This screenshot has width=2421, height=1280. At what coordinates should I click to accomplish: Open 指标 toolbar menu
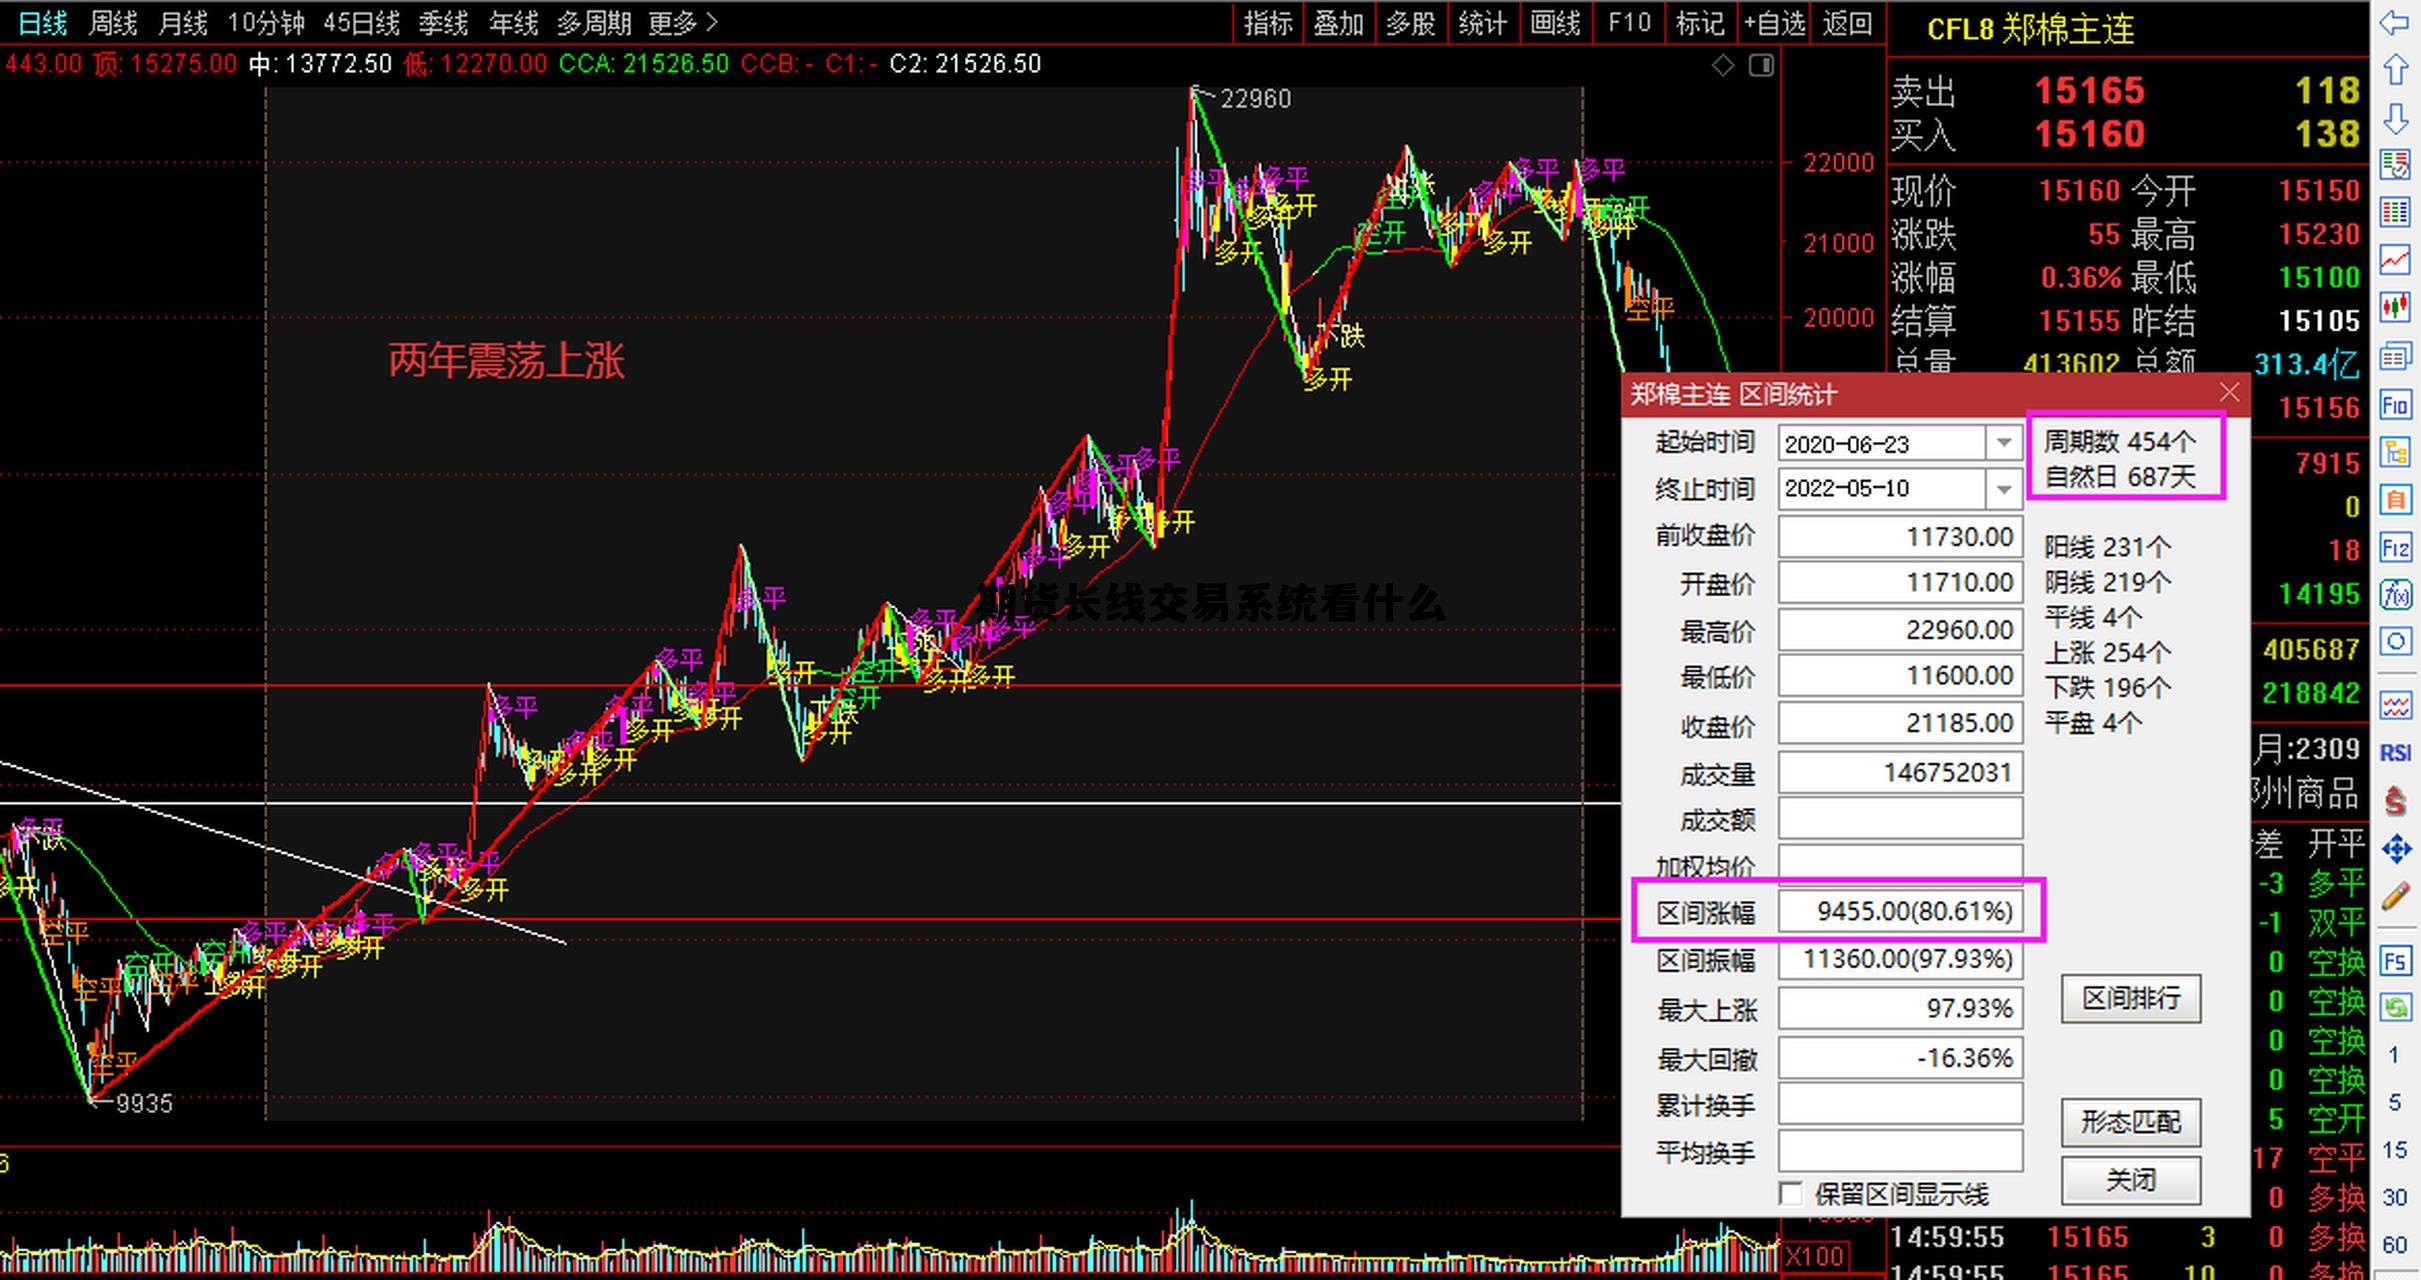(1267, 23)
